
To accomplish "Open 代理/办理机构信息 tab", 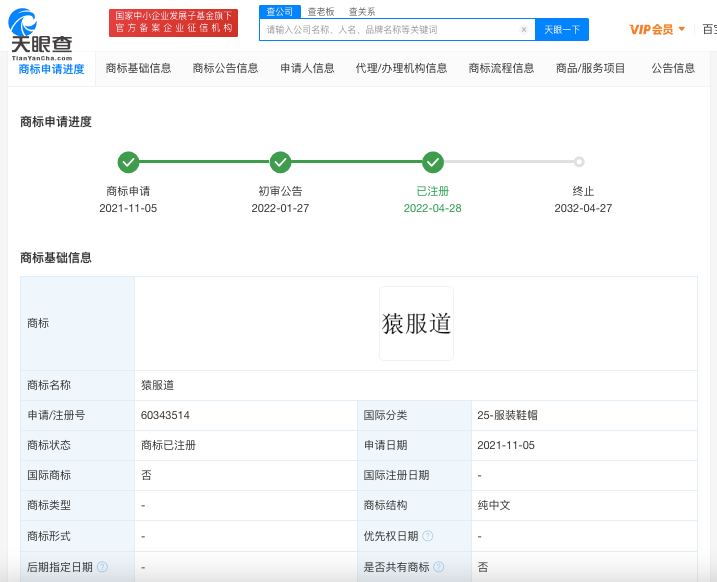I will [401, 68].
